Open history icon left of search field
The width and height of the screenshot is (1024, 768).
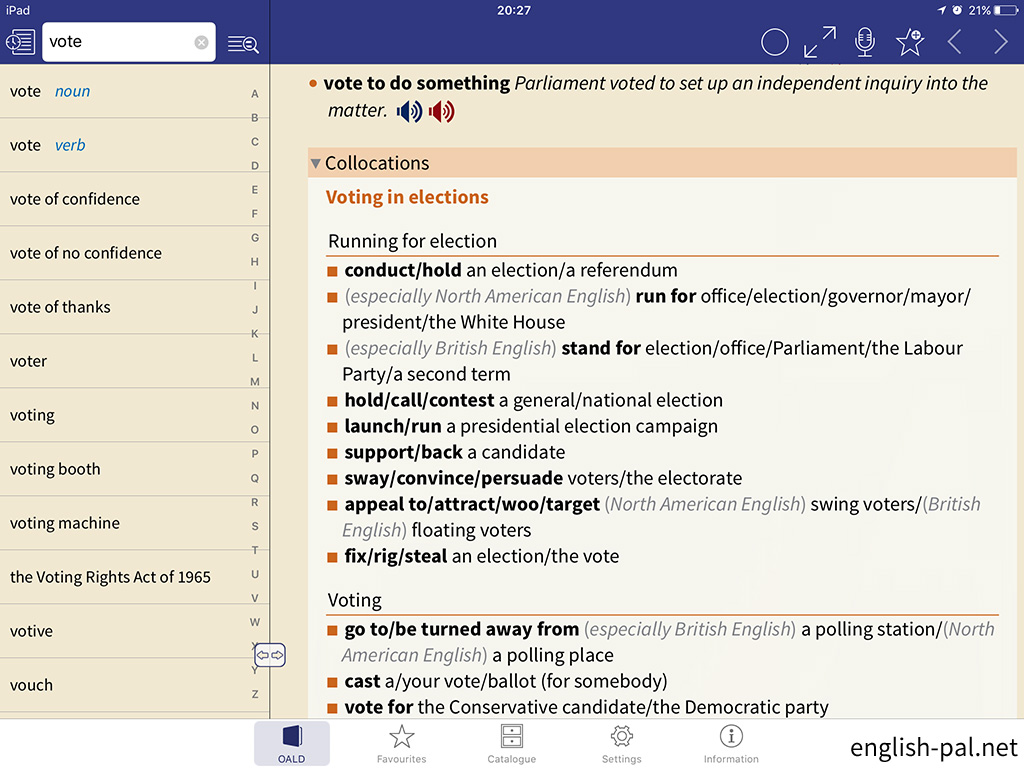[x=20, y=42]
